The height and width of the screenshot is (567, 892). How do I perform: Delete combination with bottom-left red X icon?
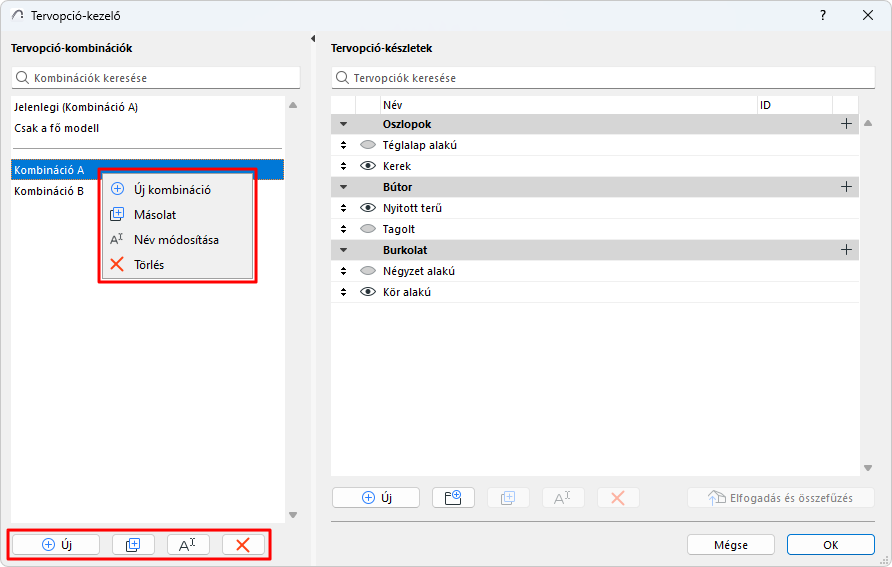243,545
